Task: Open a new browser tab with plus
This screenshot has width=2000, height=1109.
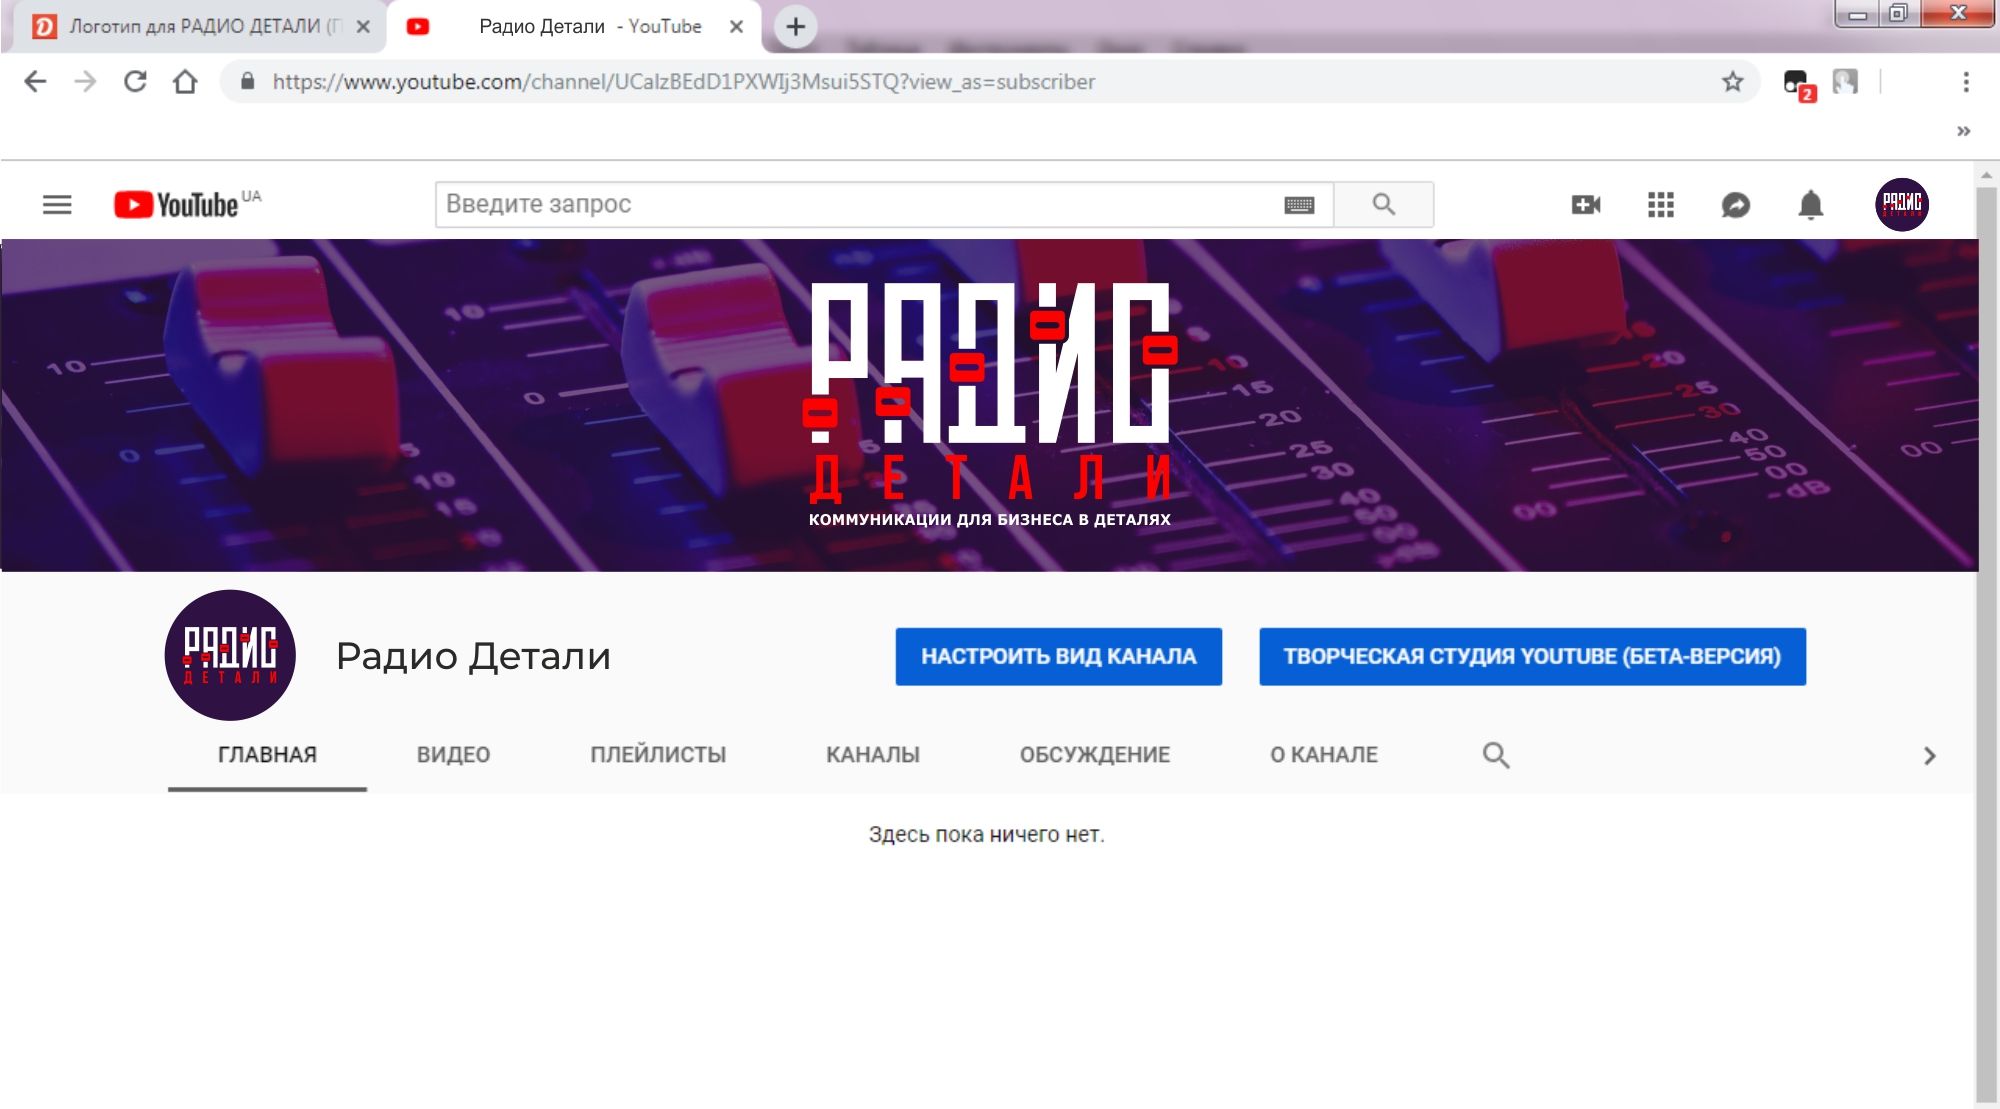Action: pyautogui.click(x=796, y=27)
